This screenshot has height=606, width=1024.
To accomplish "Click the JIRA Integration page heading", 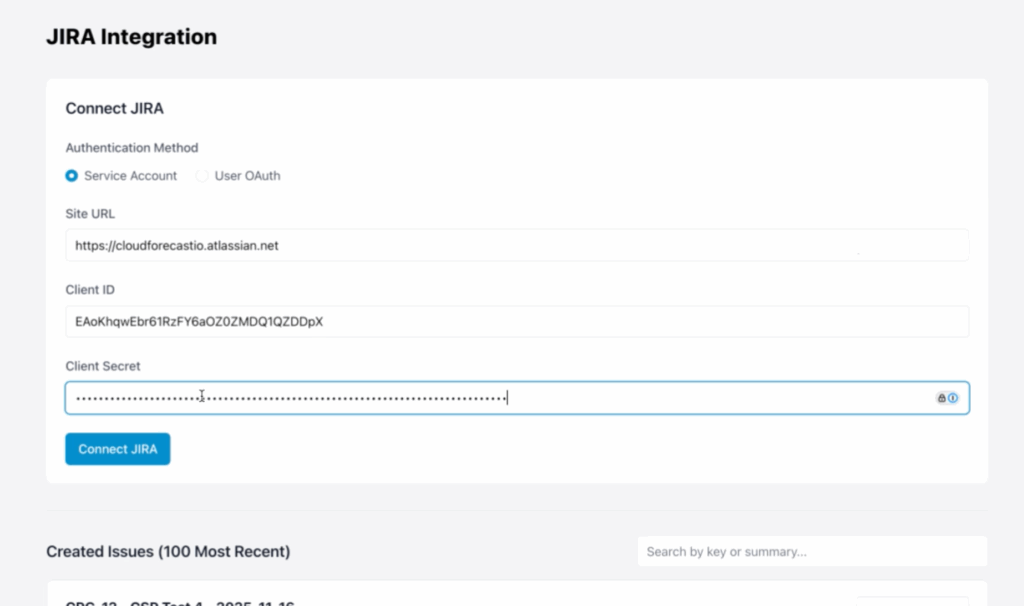I will (131, 37).
